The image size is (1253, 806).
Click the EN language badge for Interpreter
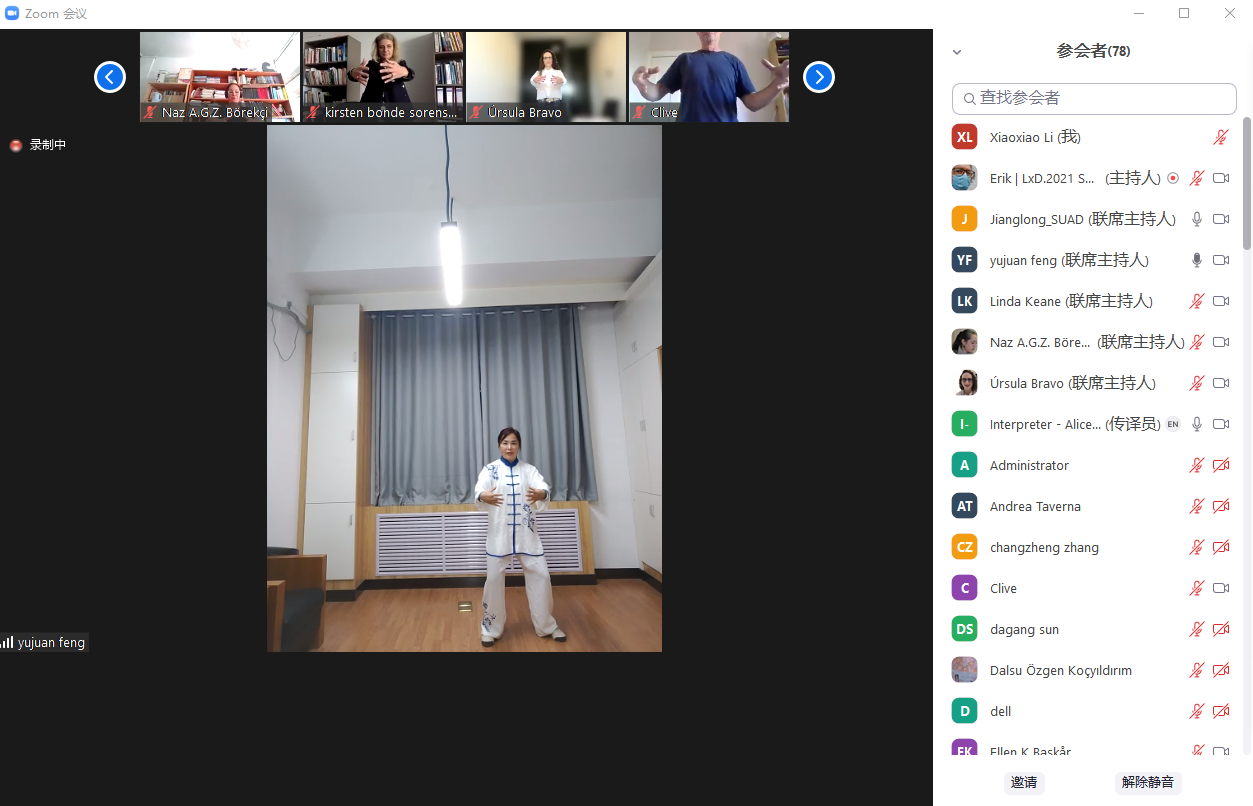pos(1173,424)
